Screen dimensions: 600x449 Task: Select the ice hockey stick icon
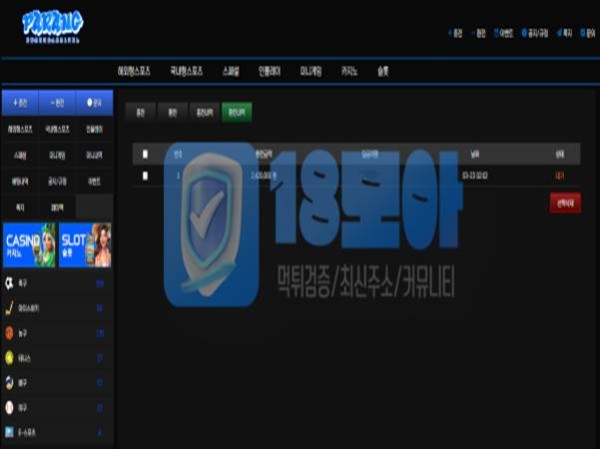[9, 308]
